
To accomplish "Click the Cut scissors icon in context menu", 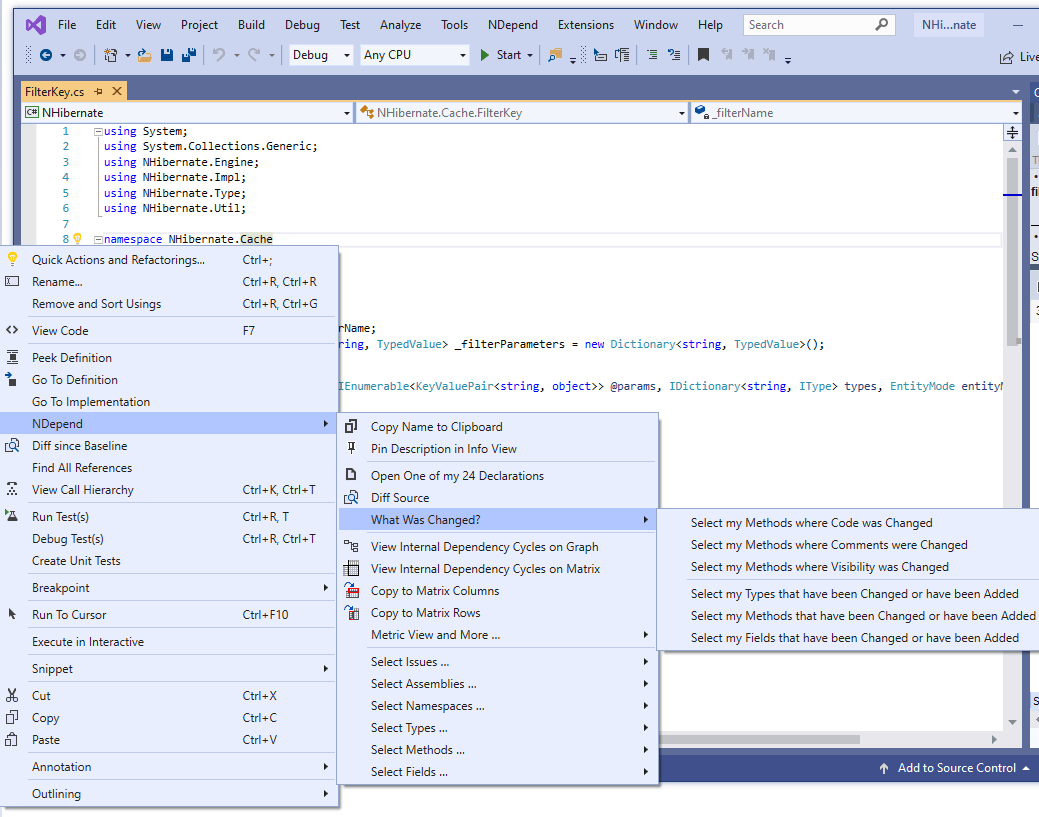I will (12, 696).
